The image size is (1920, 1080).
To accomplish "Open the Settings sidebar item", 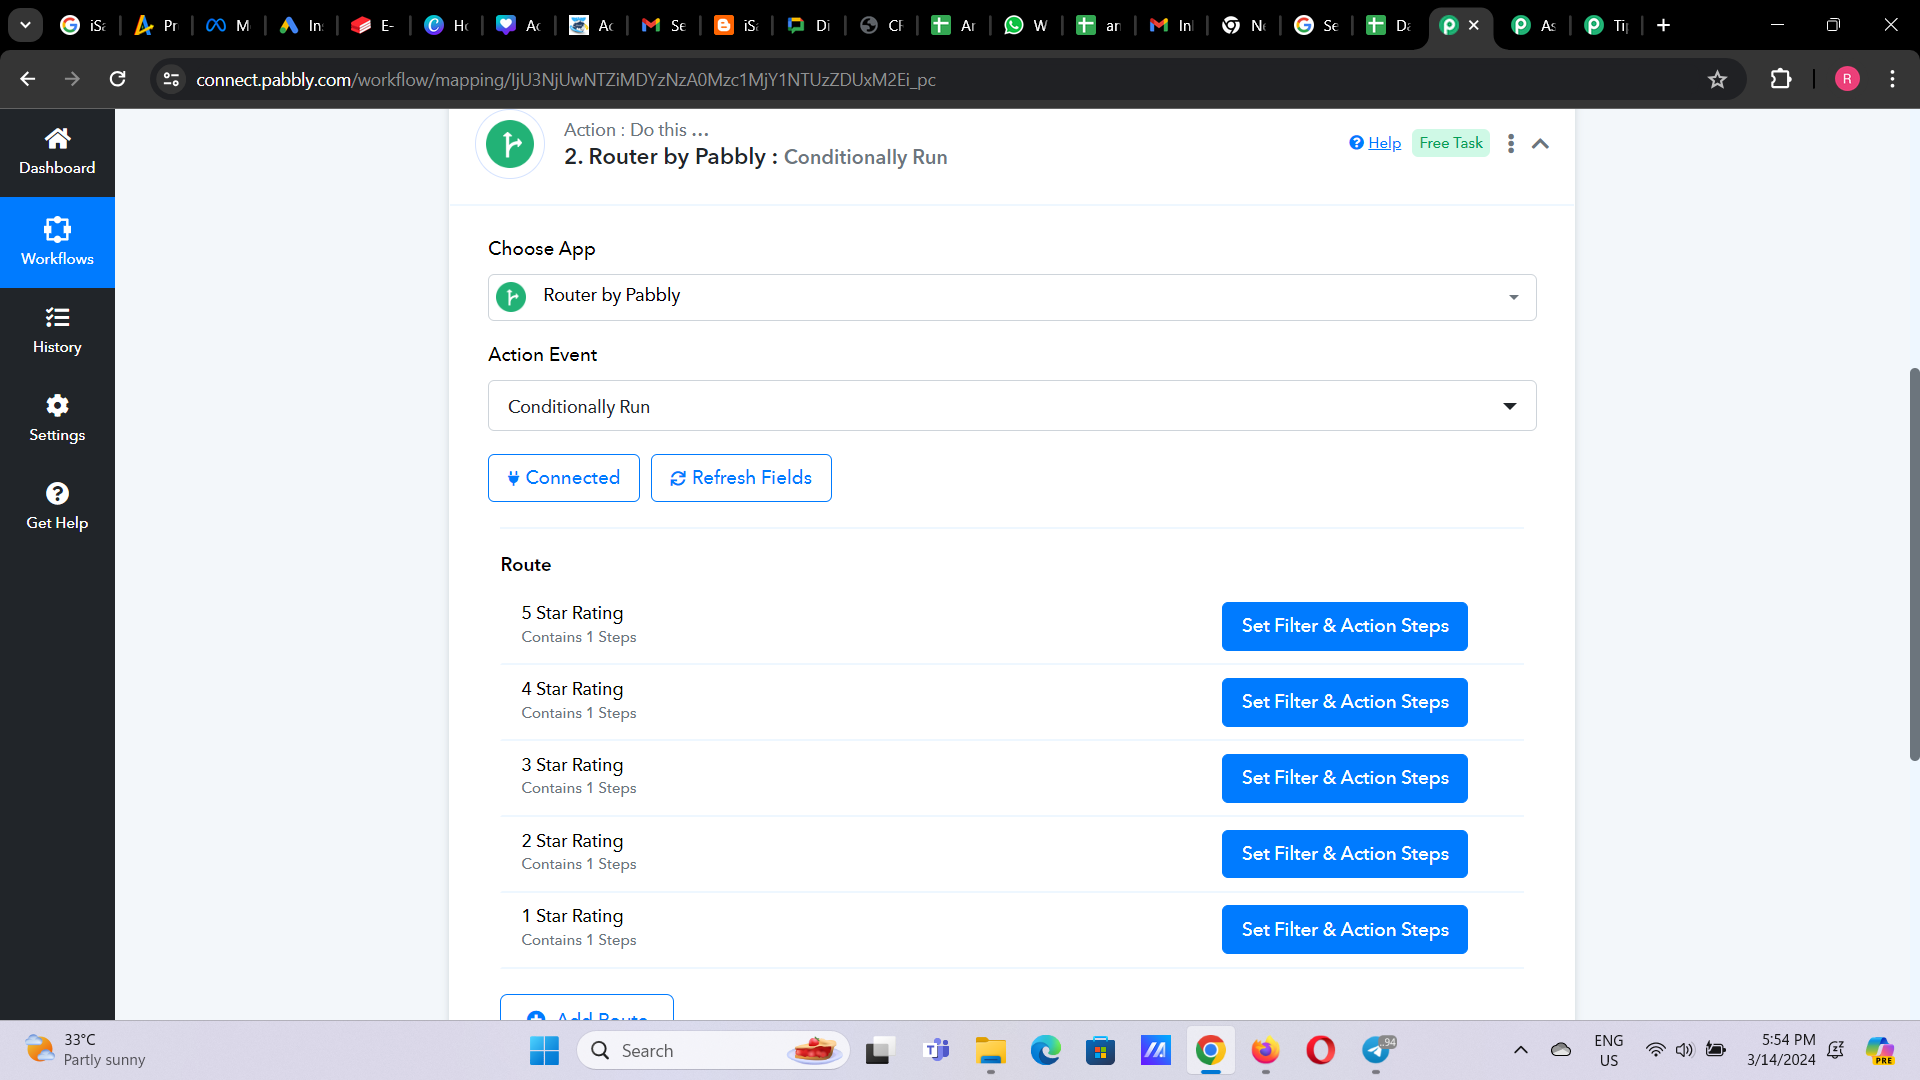I will pos(57,419).
